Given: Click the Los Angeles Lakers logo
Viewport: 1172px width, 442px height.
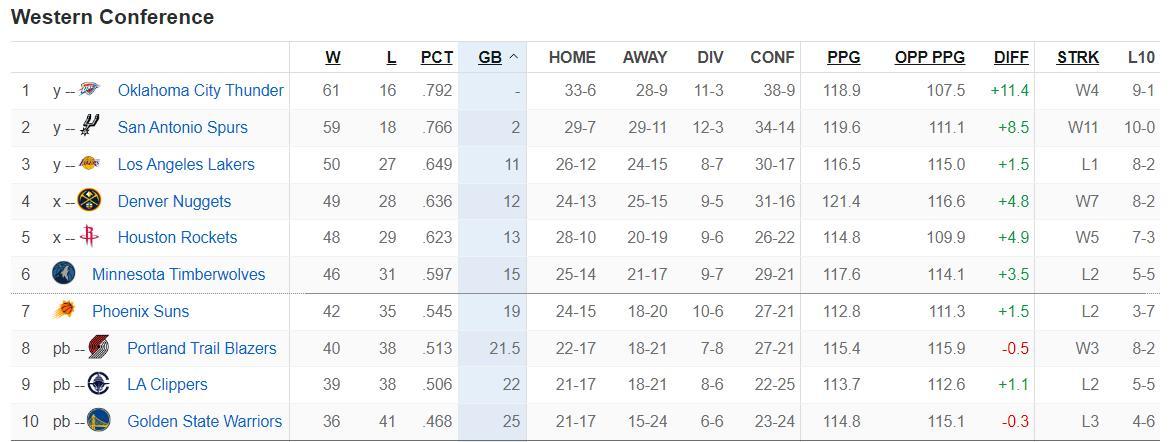Looking at the screenshot, I should coord(89,164).
